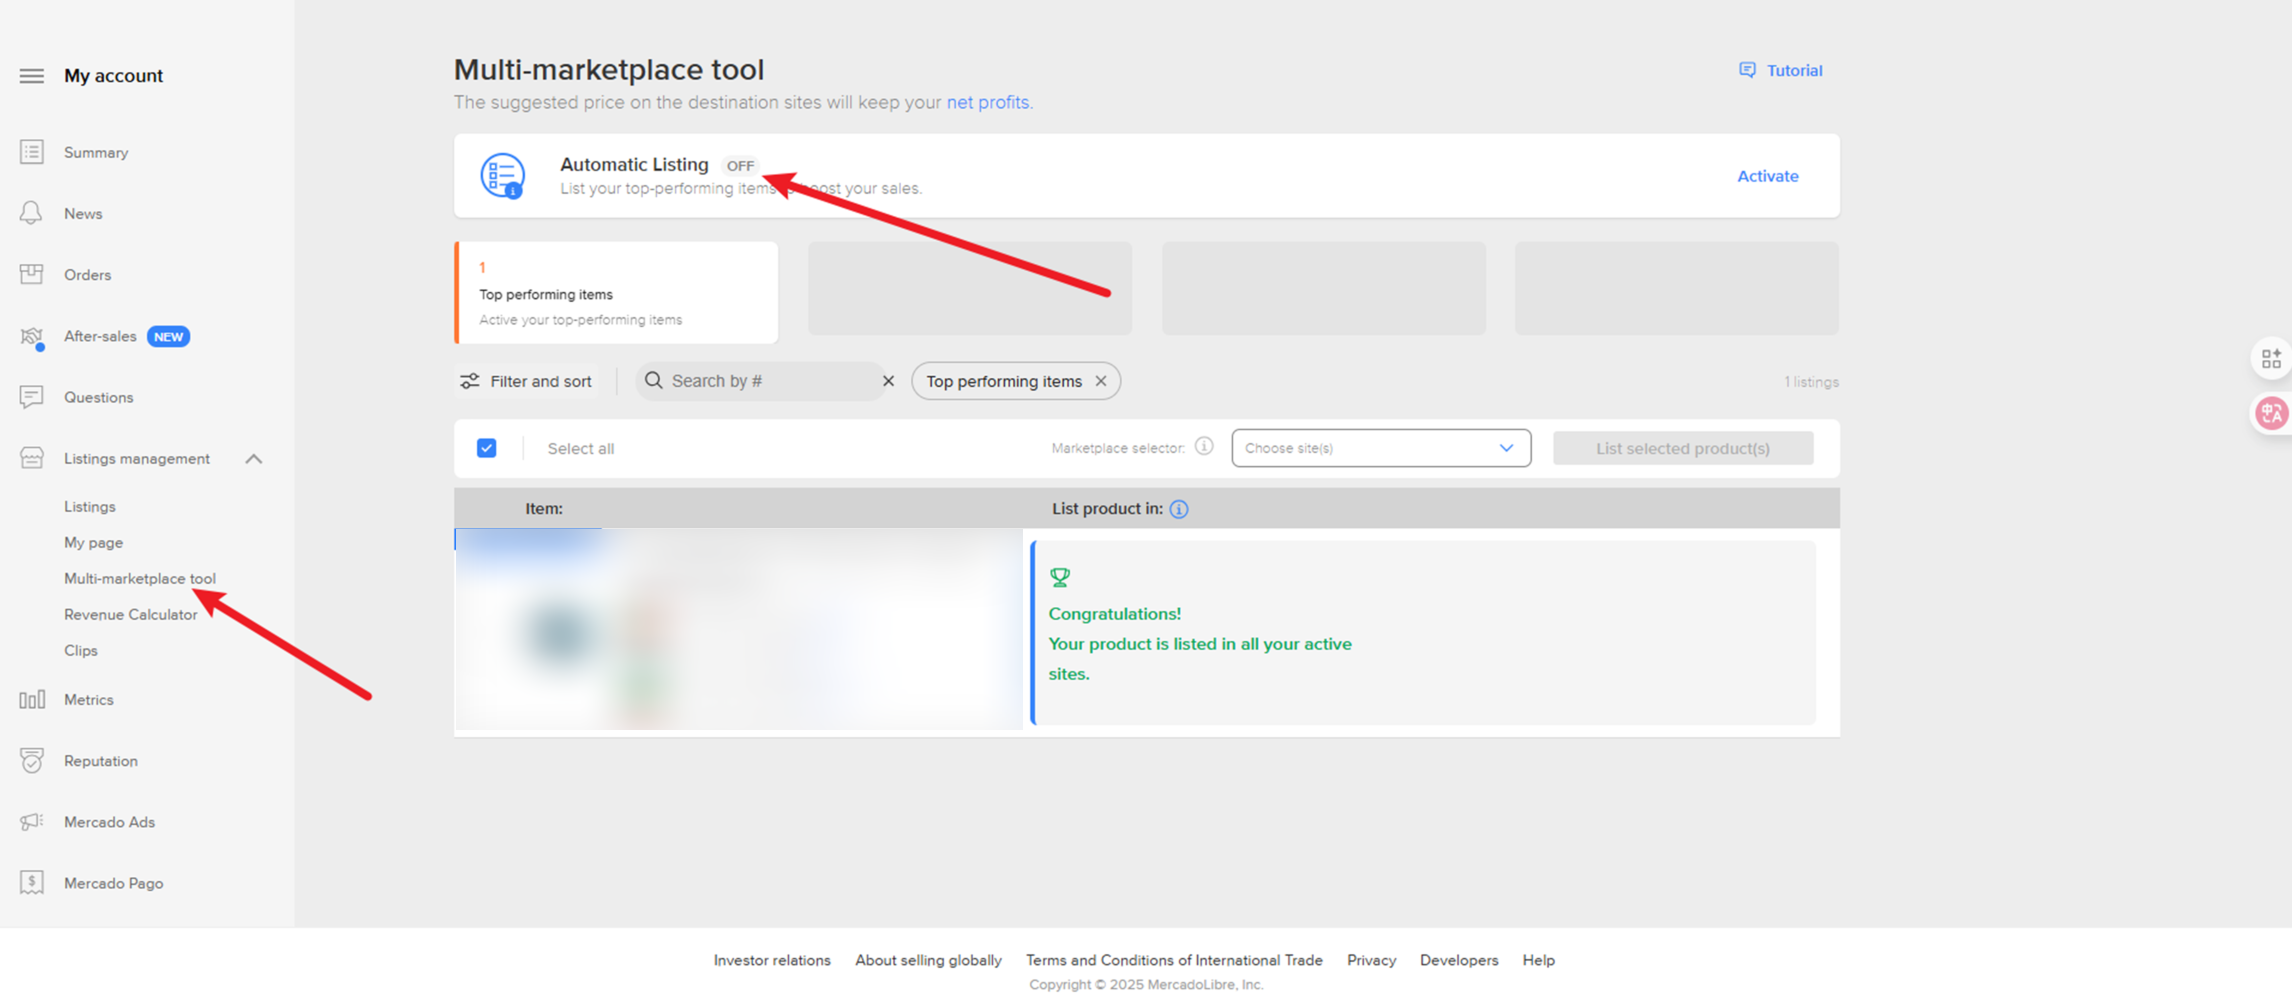Click the info icon next to Marketplace selector
Screen dimensions: 2292x994
(x=1204, y=447)
